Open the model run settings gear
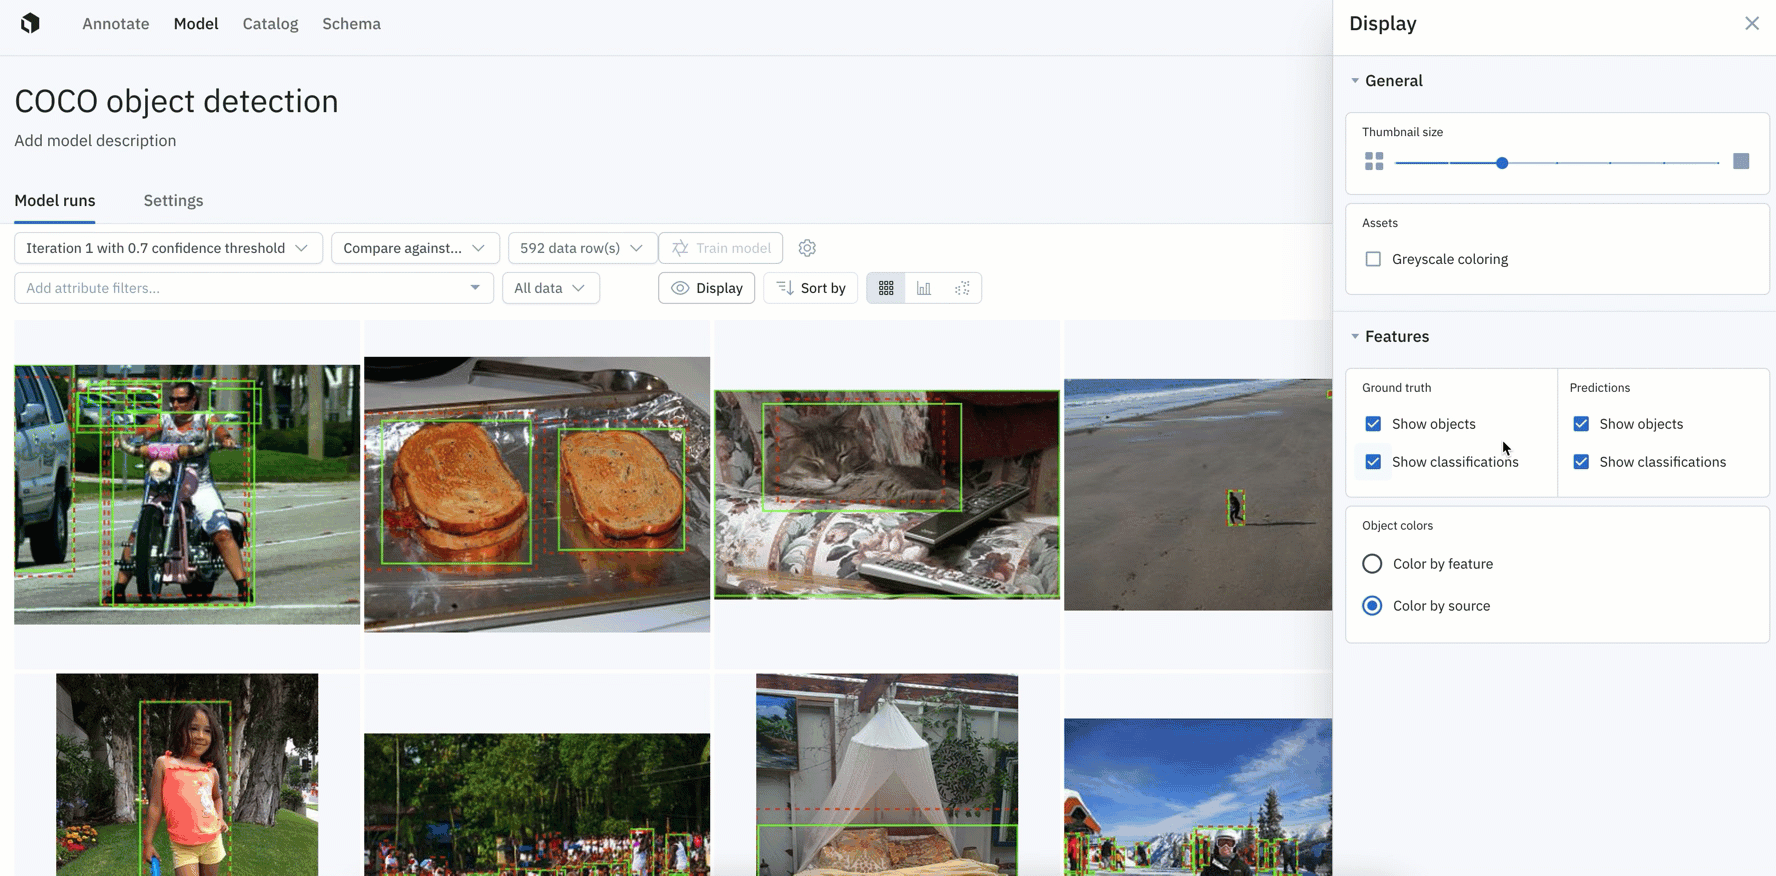 pyautogui.click(x=807, y=248)
